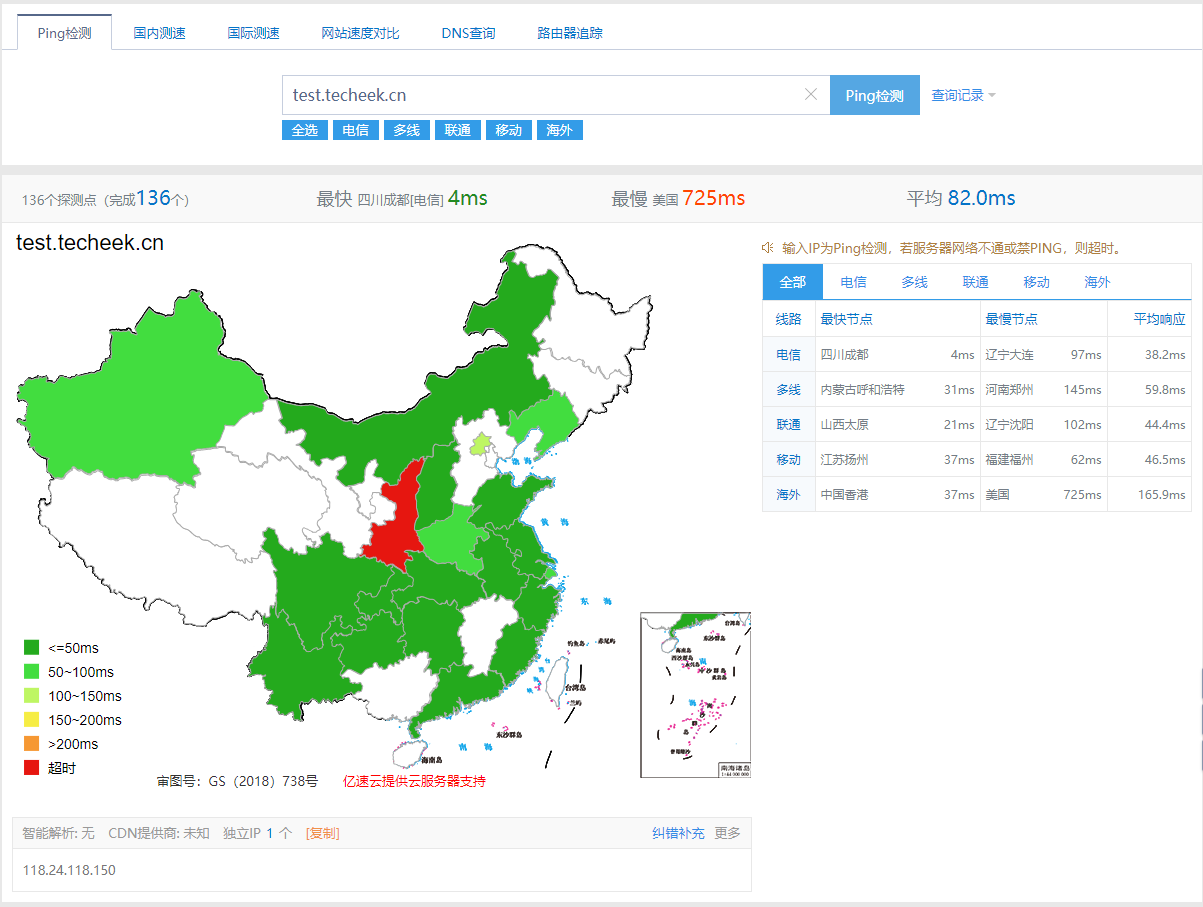Toggle the 电信 filter tag

pos(355,130)
